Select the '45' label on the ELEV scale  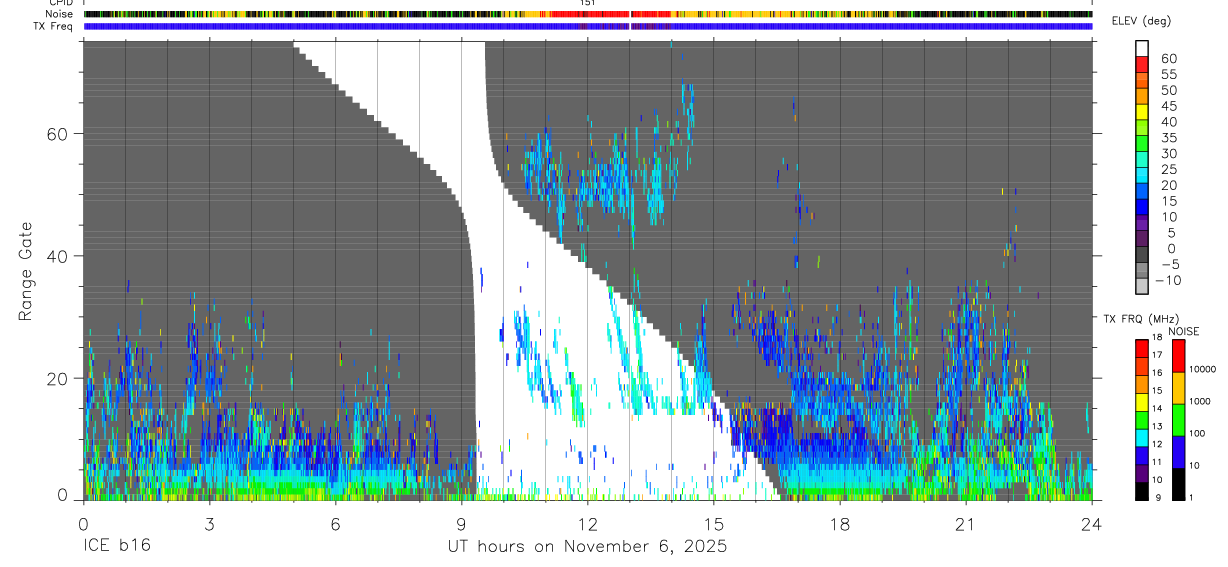1168,105
